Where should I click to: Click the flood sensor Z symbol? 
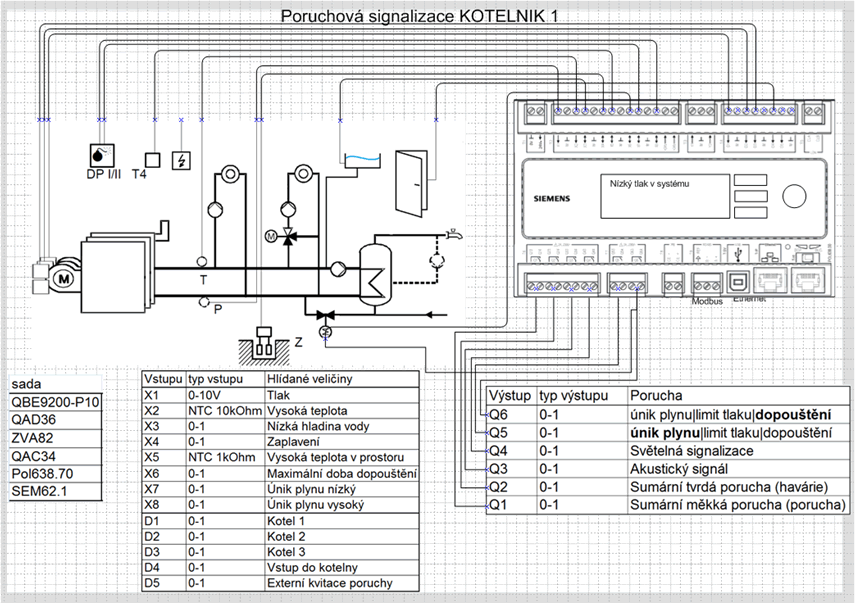[x=264, y=342]
